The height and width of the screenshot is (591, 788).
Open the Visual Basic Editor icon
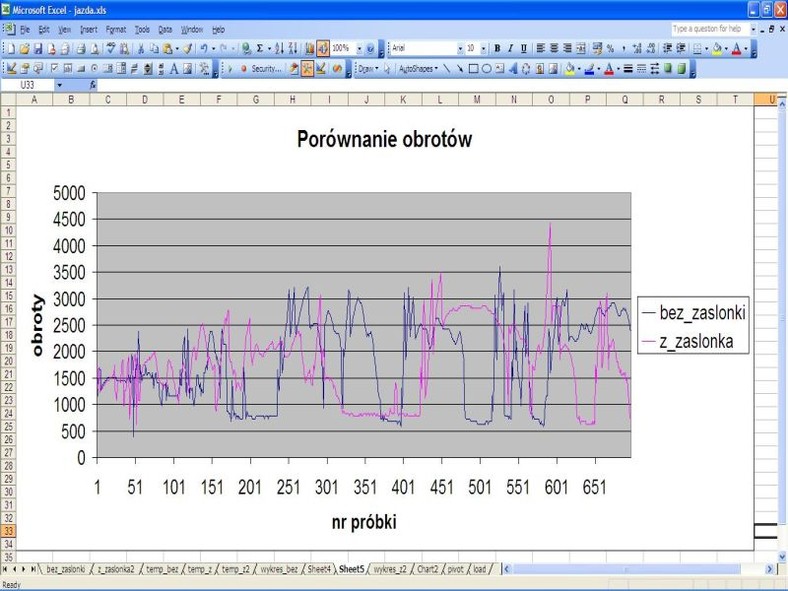294,68
